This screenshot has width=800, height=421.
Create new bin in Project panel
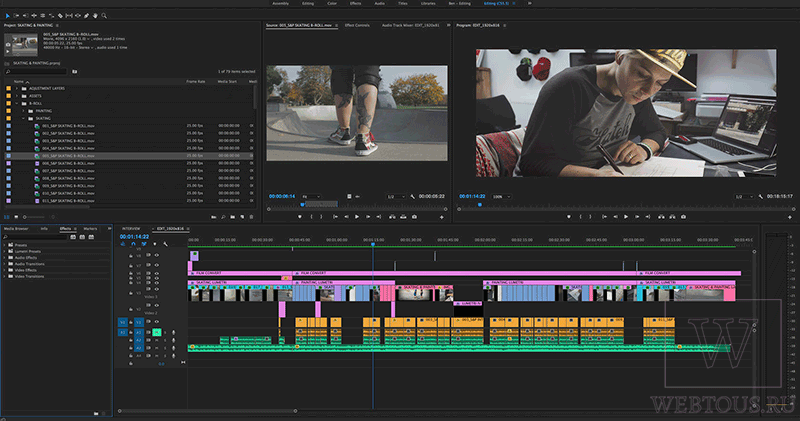tap(233, 217)
